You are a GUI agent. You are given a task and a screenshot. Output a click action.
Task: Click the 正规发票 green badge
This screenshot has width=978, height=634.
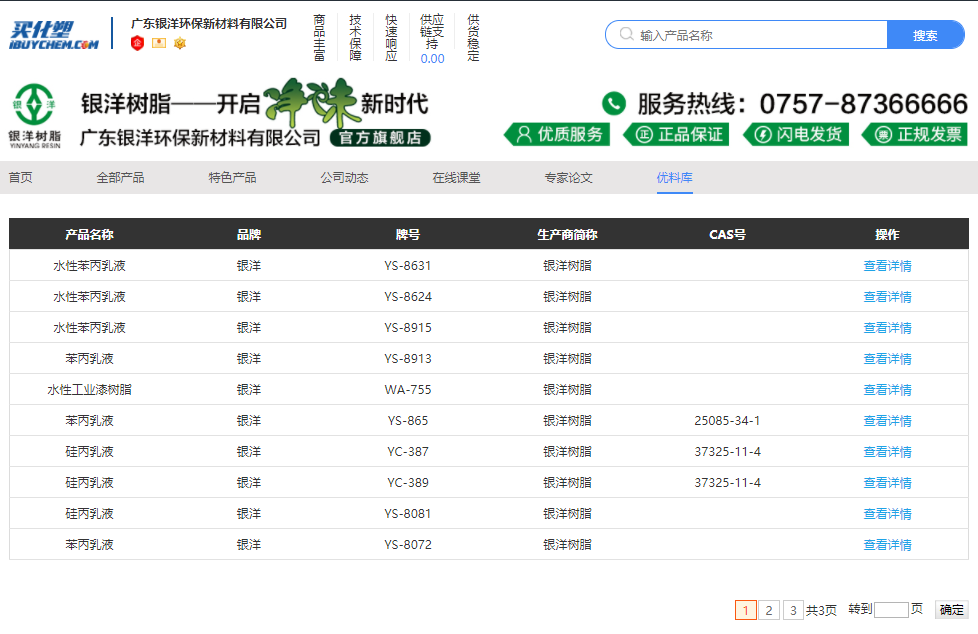coord(914,135)
